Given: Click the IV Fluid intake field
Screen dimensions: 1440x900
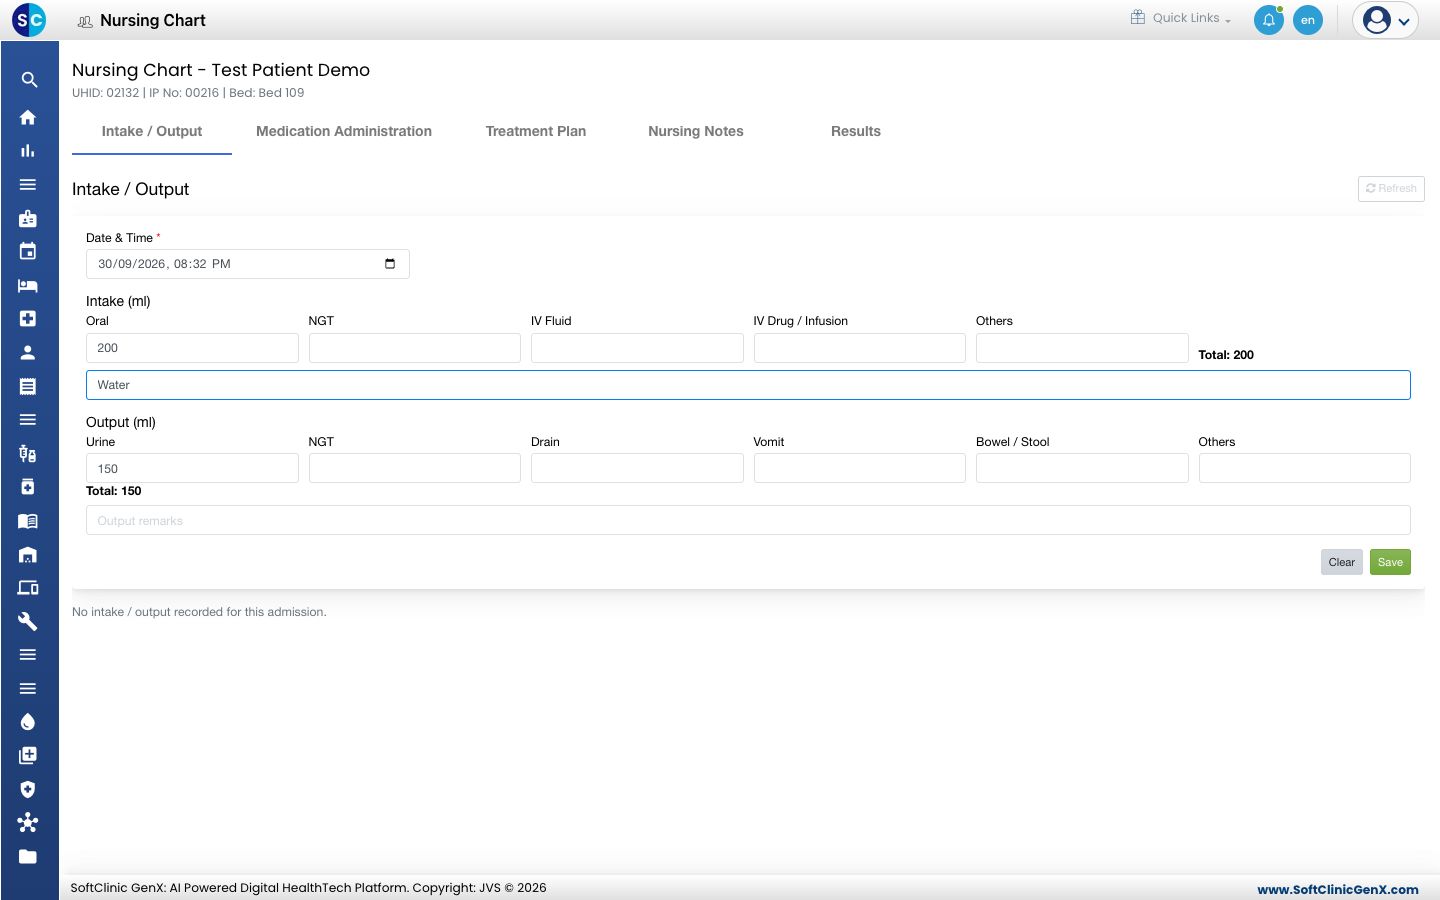Looking at the screenshot, I should point(637,348).
